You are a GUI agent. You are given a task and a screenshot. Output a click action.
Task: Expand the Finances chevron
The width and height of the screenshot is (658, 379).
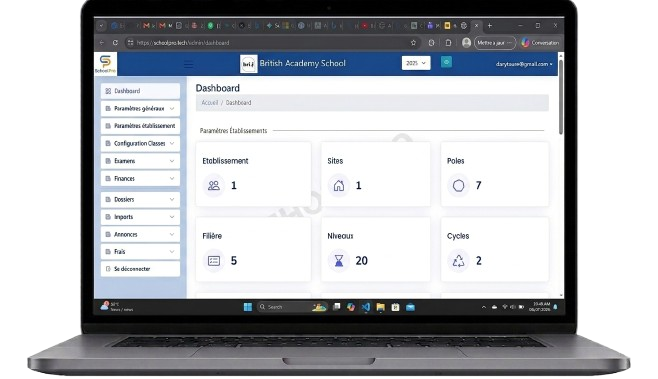click(x=172, y=179)
